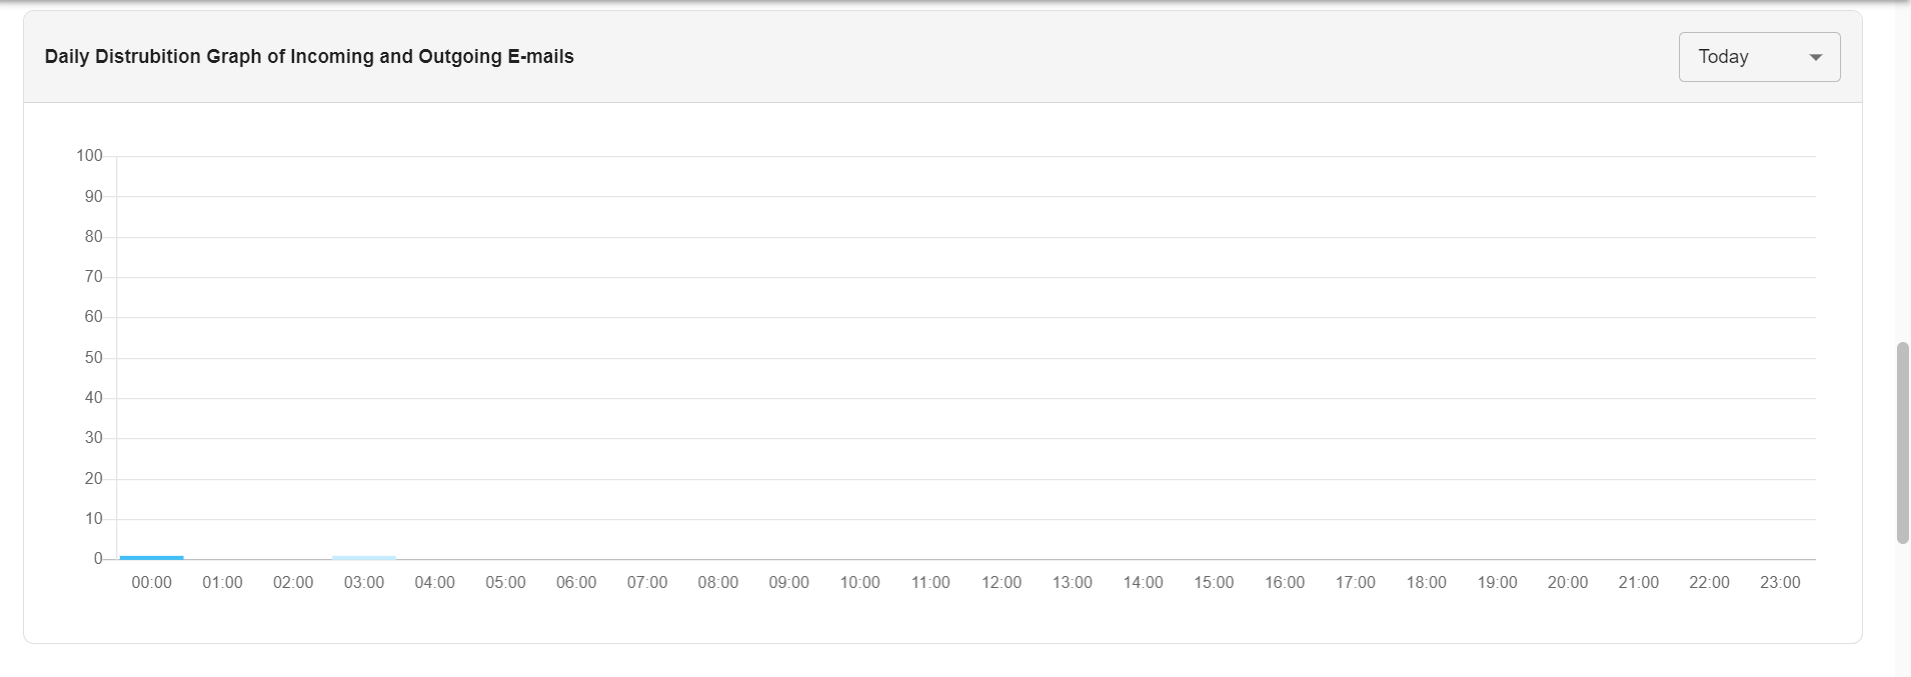The image size is (1911, 677).
Task: Click the 70 y-axis value label
Action: (x=94, y=277)
